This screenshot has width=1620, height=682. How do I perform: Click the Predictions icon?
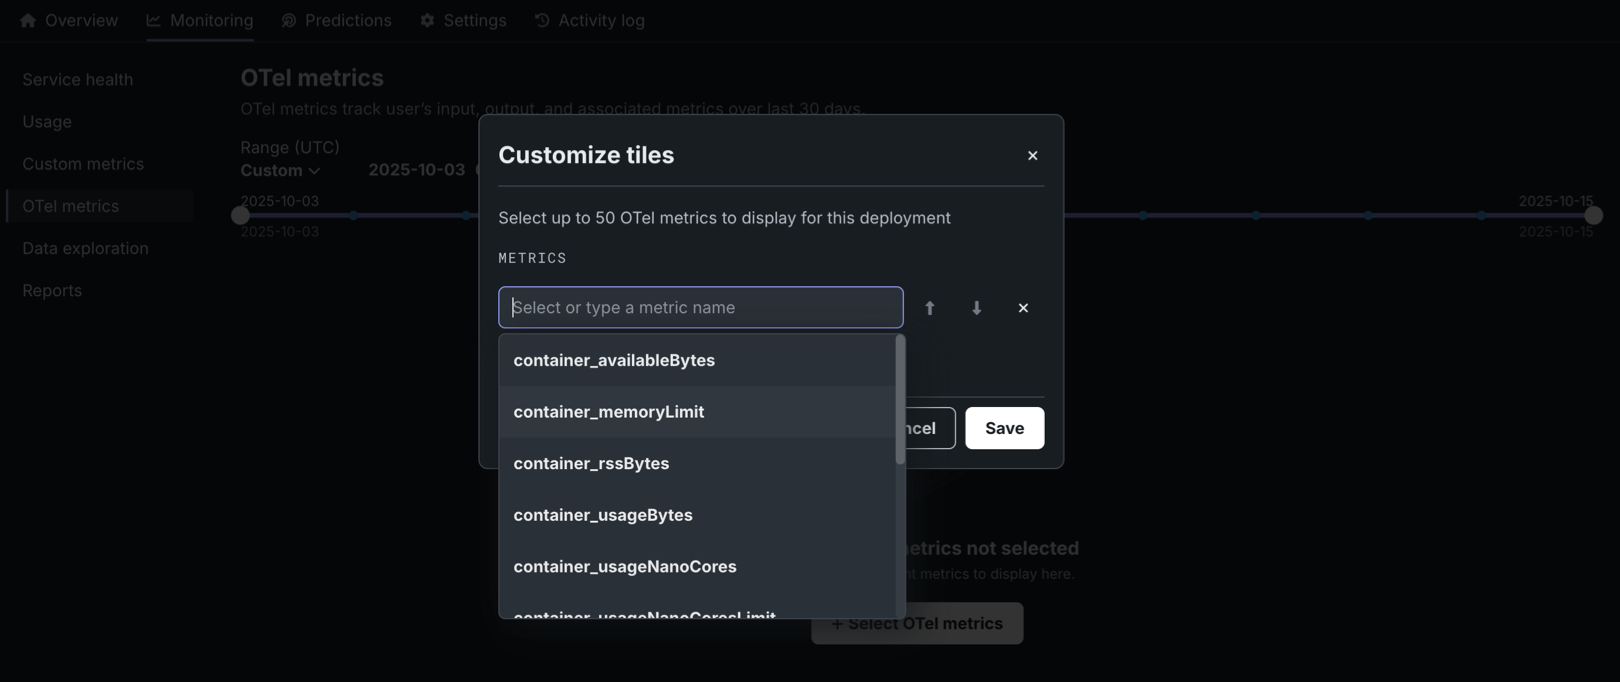pyautogui.click(x=289, y=20)
